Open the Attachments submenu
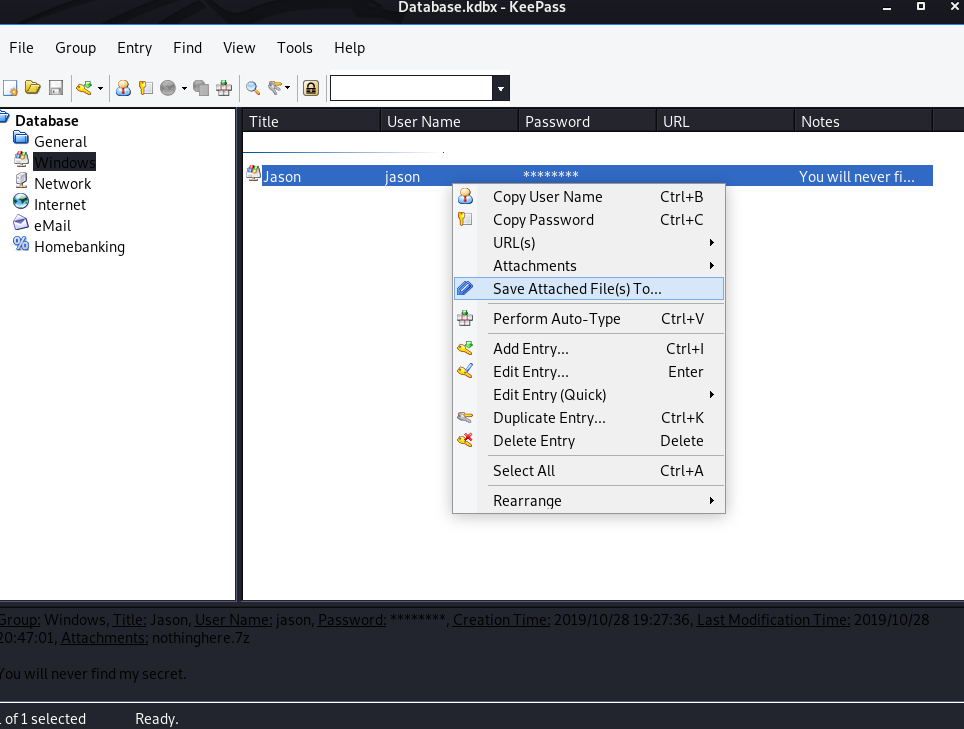This screenshot has height=729, width=964. coord(534,265)
